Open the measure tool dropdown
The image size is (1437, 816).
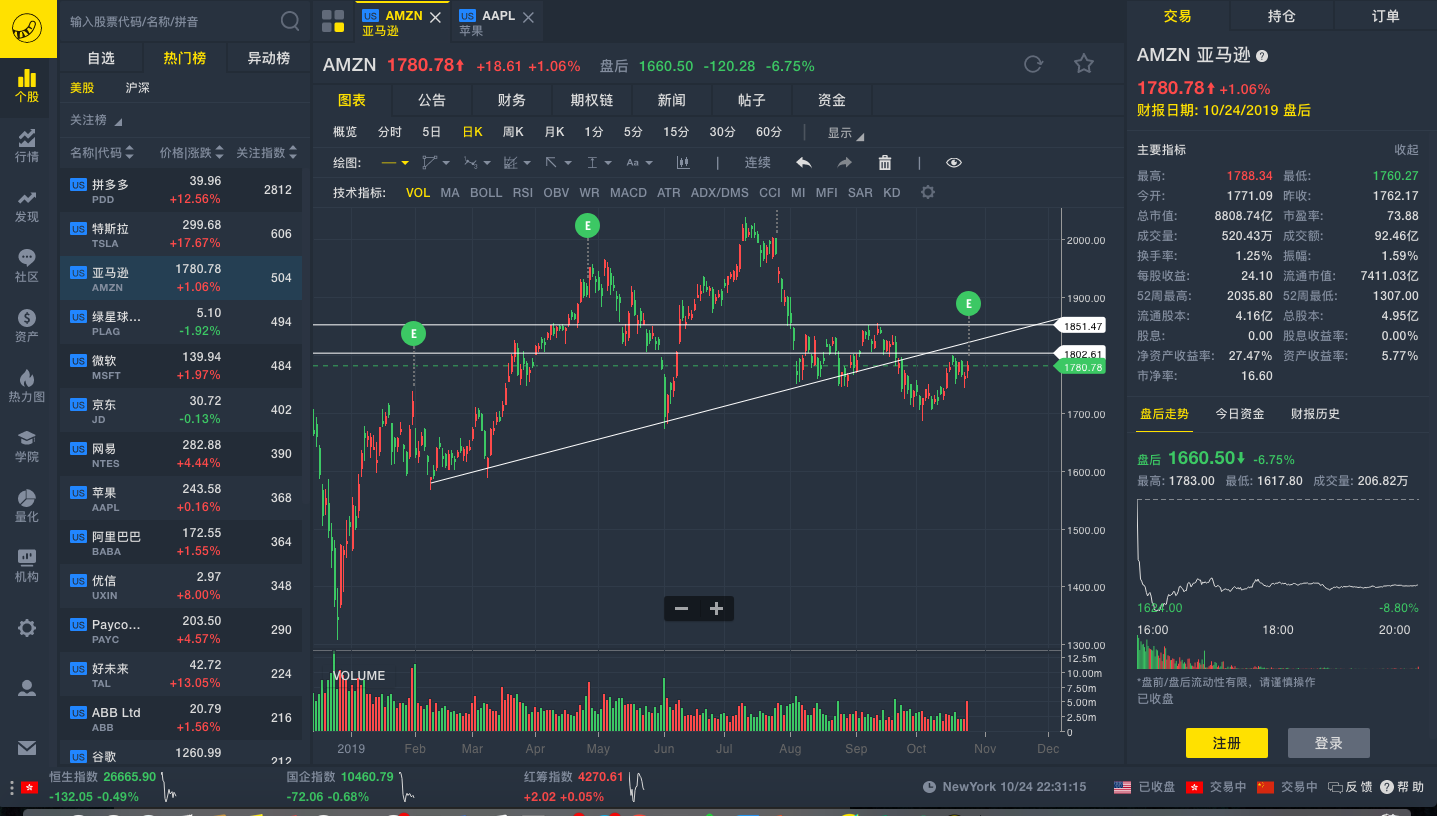coord(599,162)
